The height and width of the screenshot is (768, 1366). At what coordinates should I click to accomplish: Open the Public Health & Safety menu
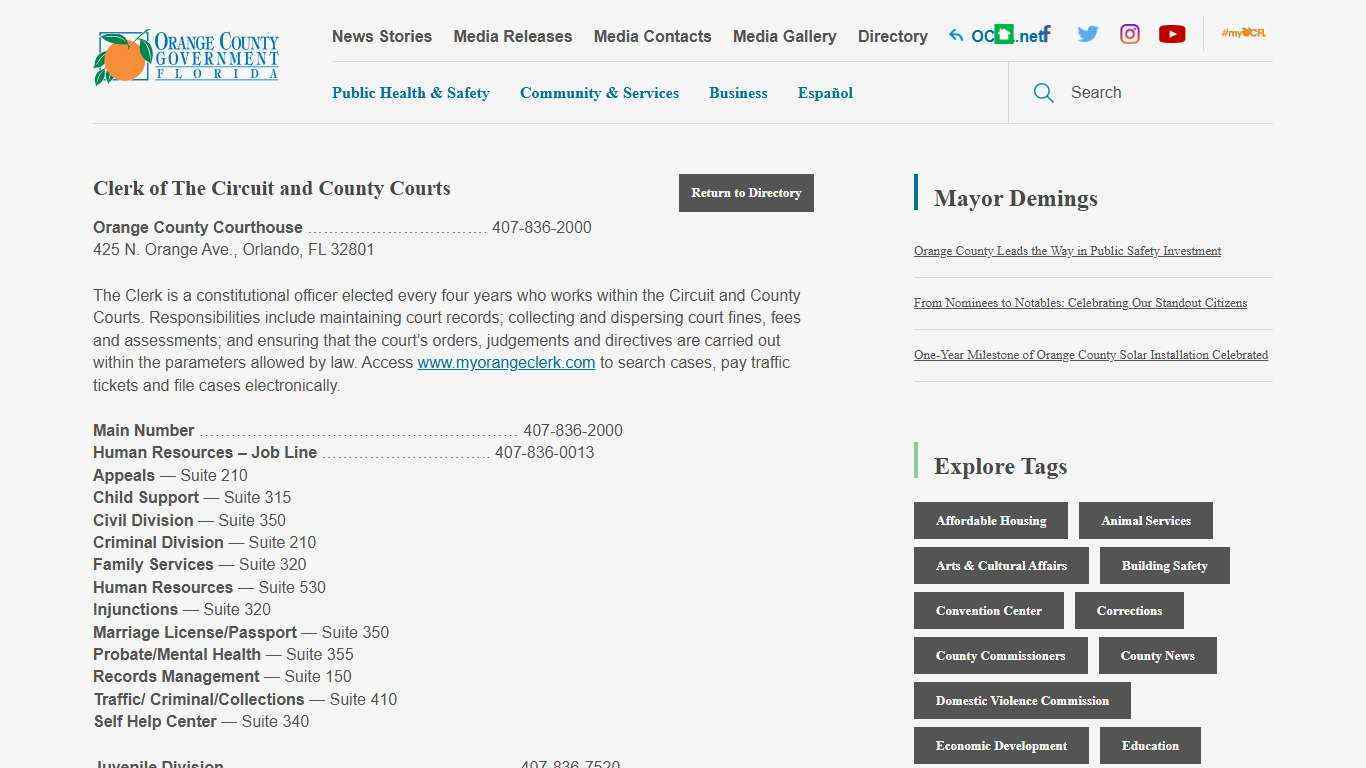pos(410,93)
